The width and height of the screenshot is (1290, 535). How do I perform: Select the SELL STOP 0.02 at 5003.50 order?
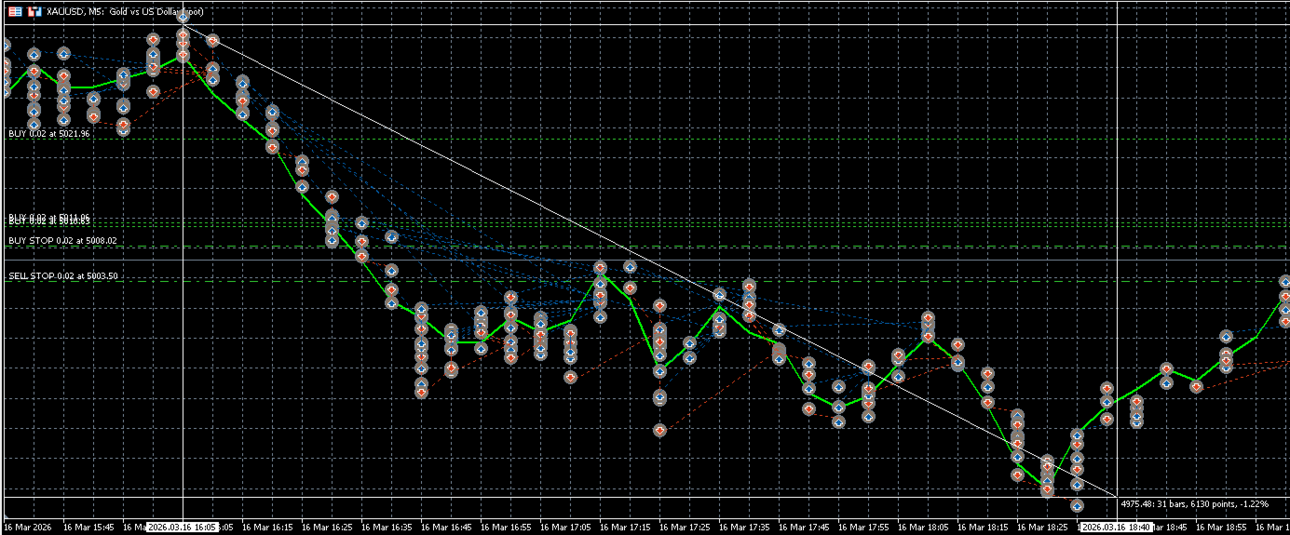point(64,276)
